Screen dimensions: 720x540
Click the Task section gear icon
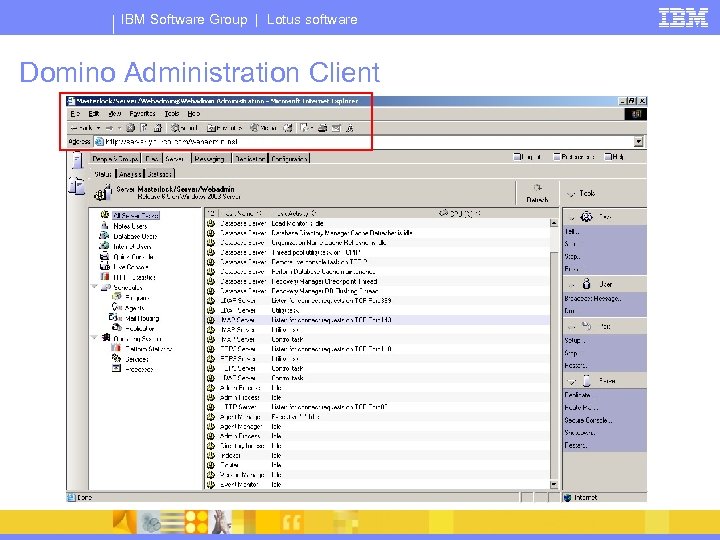(586, 216)
